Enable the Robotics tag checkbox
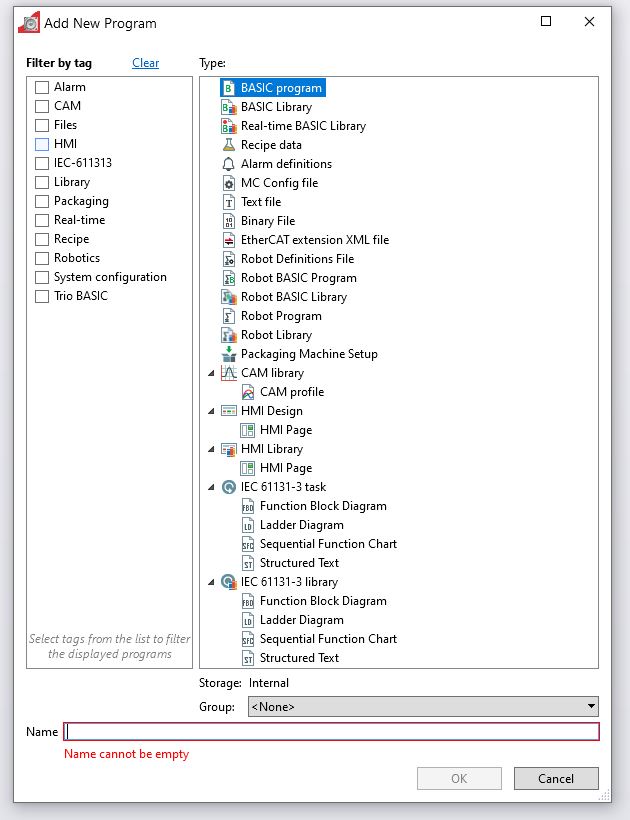The width and height of the screenshot is (630, 820). tap(42, 258)
